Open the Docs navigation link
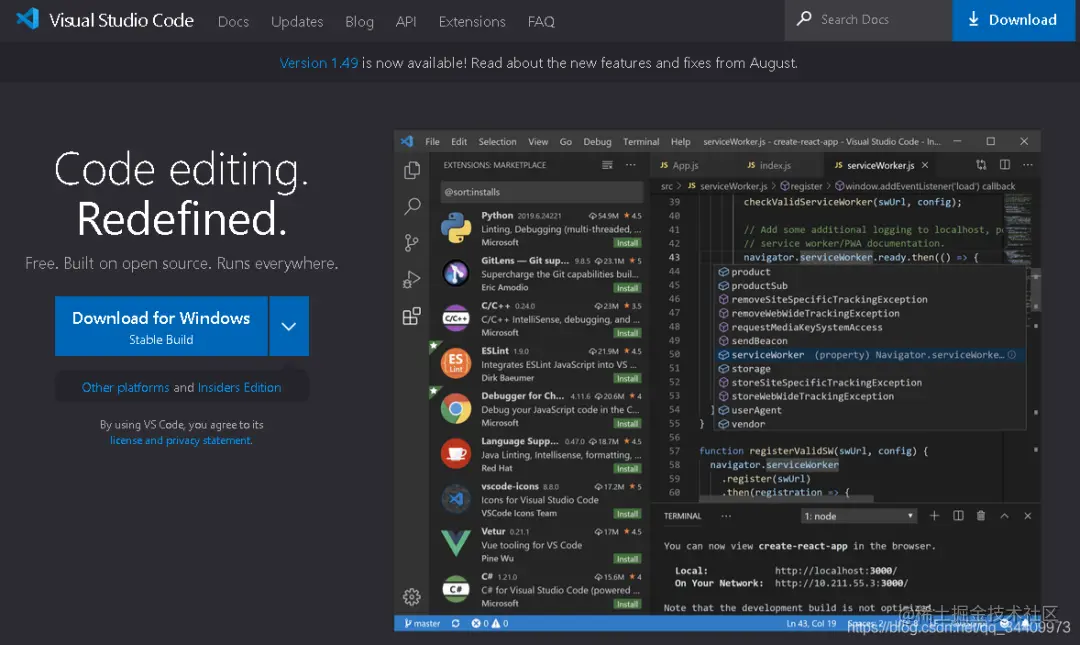The height and width of the screenshot is (645, 1080). coord(233,21)
